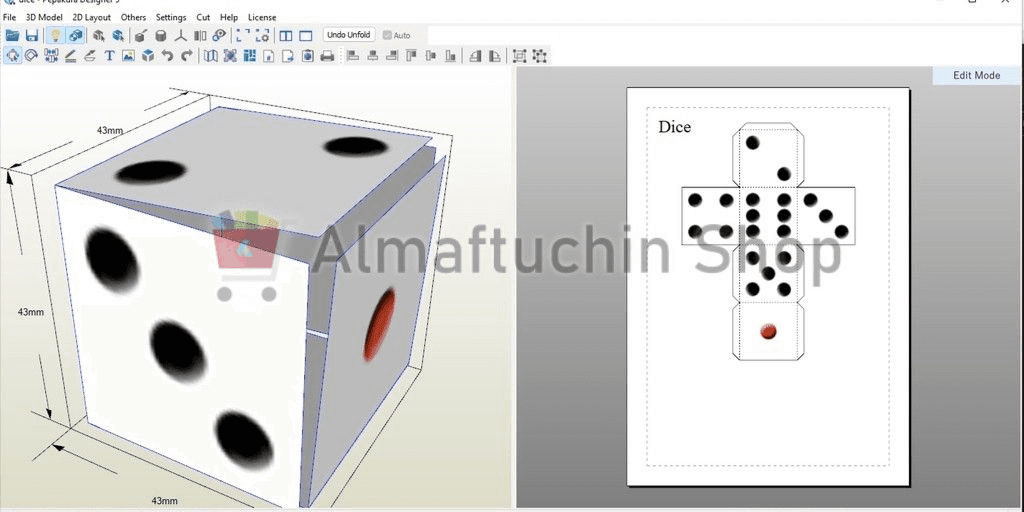1024x512 pixels.
Task: Click the fit-to-frame corners icon
Action: click(x=243, y=35)
